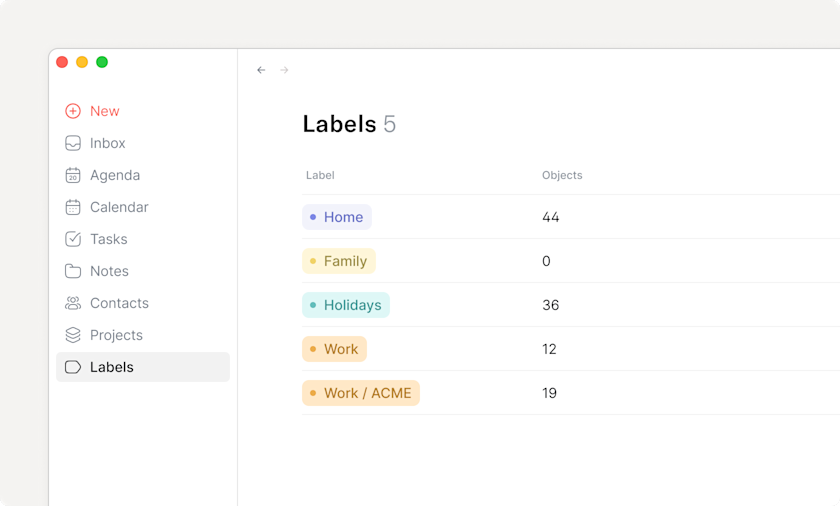
Task: Open the Projects stack icon
Action: 73,335
